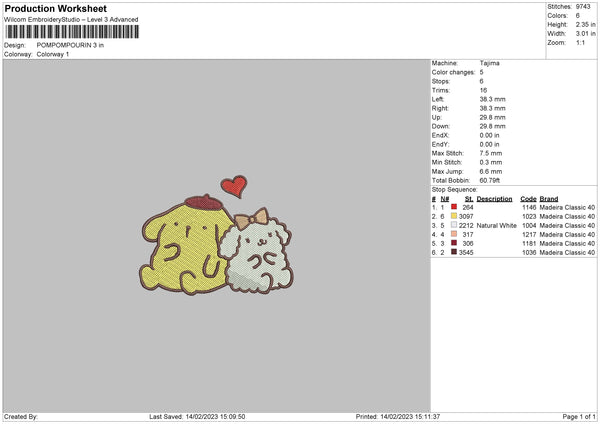Screen dimensions: 600x424
Task: Click stitch count '3545' in stop 6
Action: pyautogui.click(x=466, y=253)
